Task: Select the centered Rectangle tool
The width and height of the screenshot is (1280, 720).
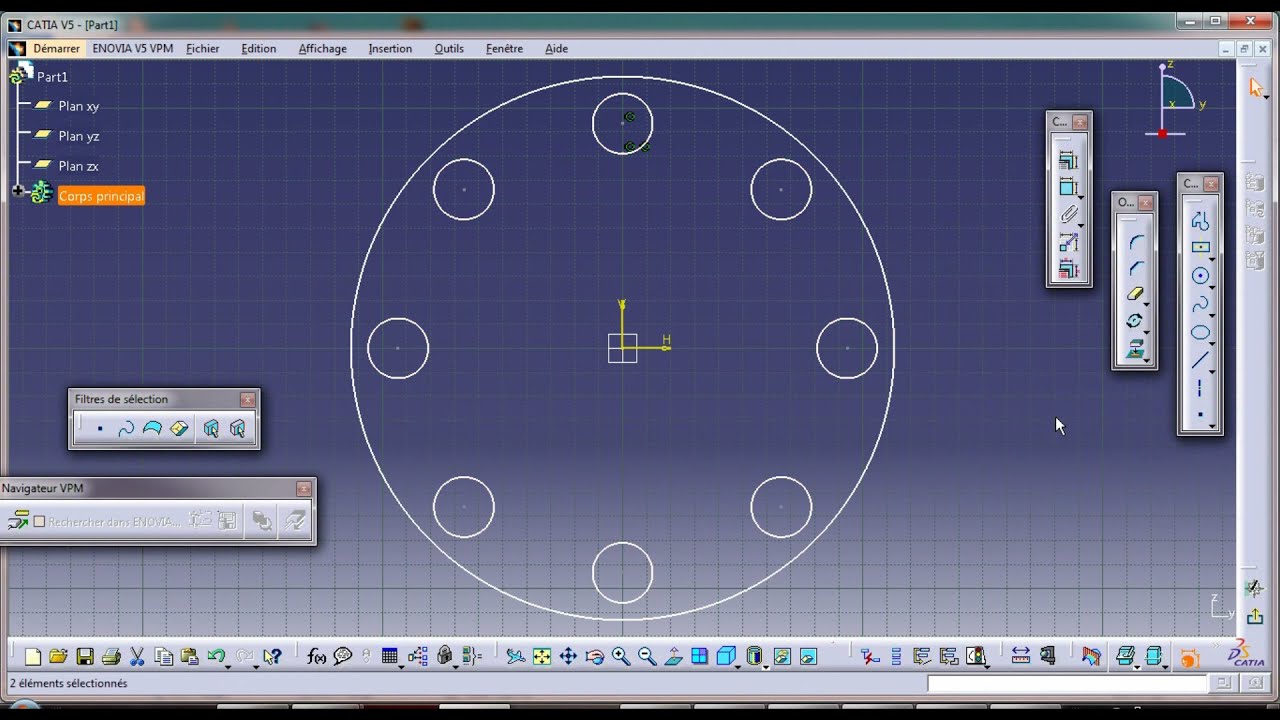Action: pyautogui.click(x=1200, y=248)
